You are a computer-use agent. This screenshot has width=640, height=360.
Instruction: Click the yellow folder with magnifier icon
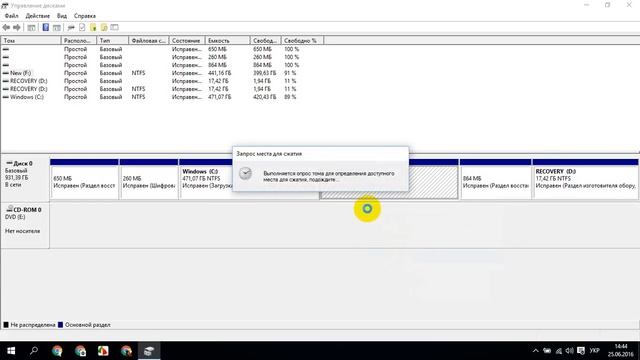point(104,27)
